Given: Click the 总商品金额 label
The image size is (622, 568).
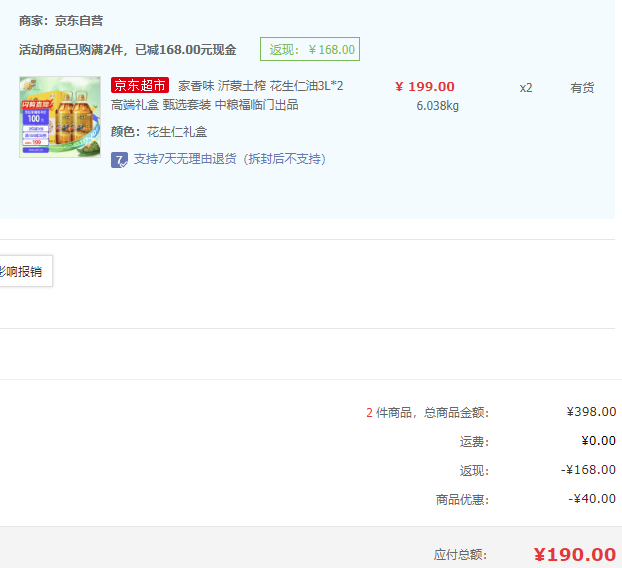Looking at the screenshot, I should [x=456, y=413].
